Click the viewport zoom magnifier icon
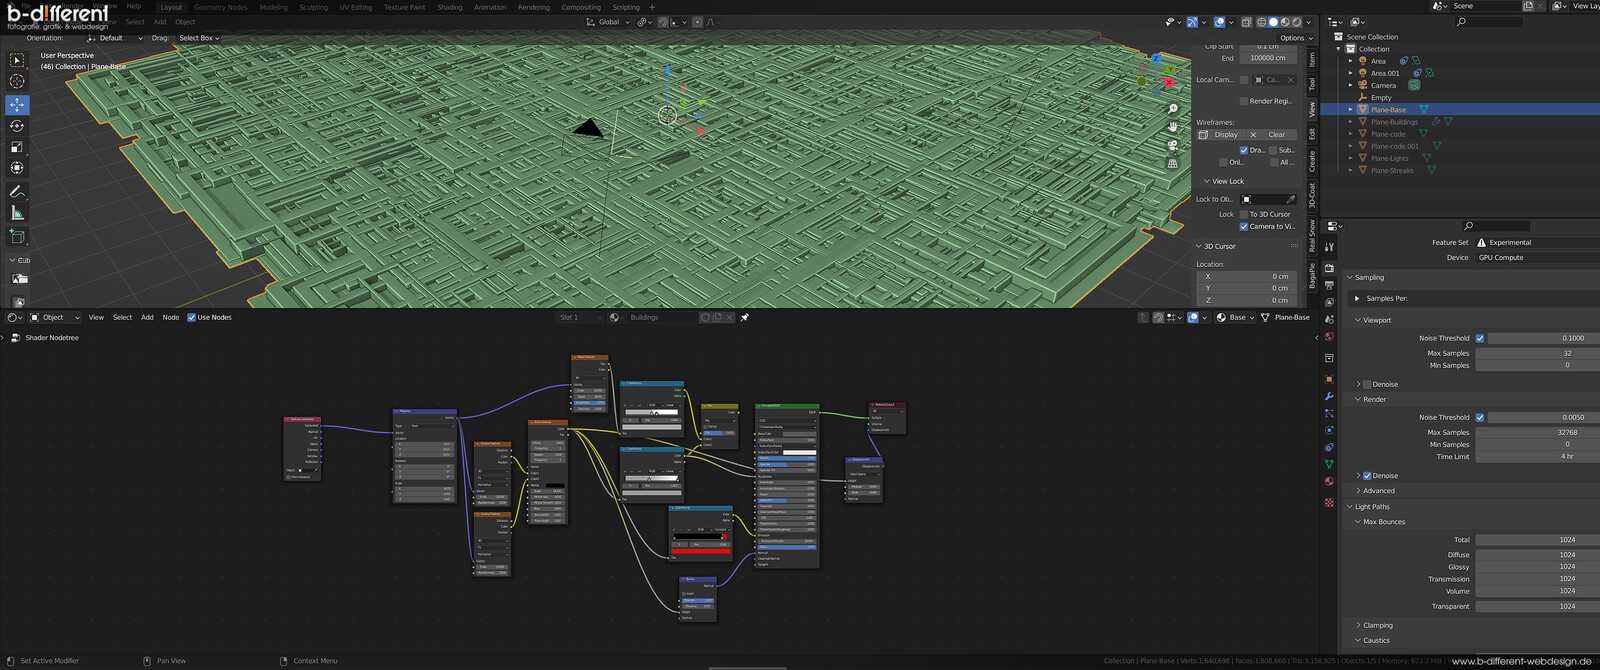Screen dimensions: 1600x670 click(1173, 109)
